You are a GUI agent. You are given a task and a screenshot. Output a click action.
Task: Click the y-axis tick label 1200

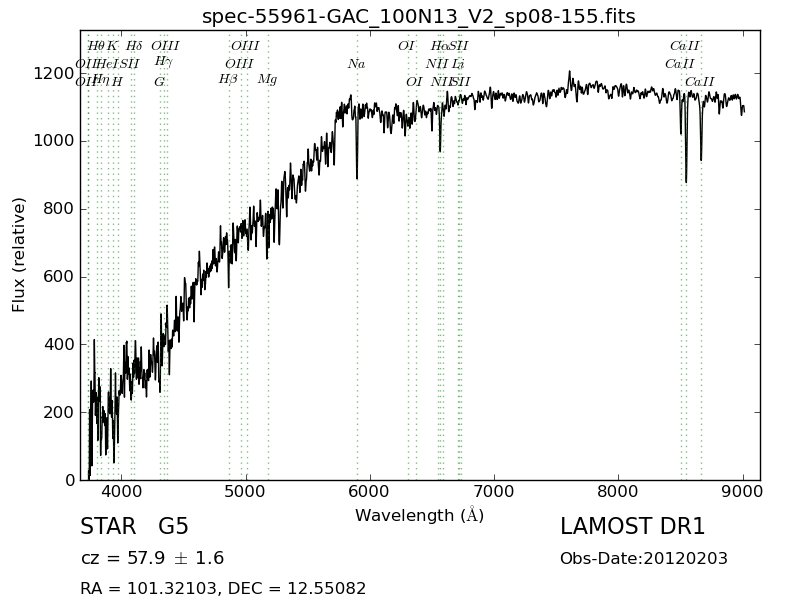54,73
